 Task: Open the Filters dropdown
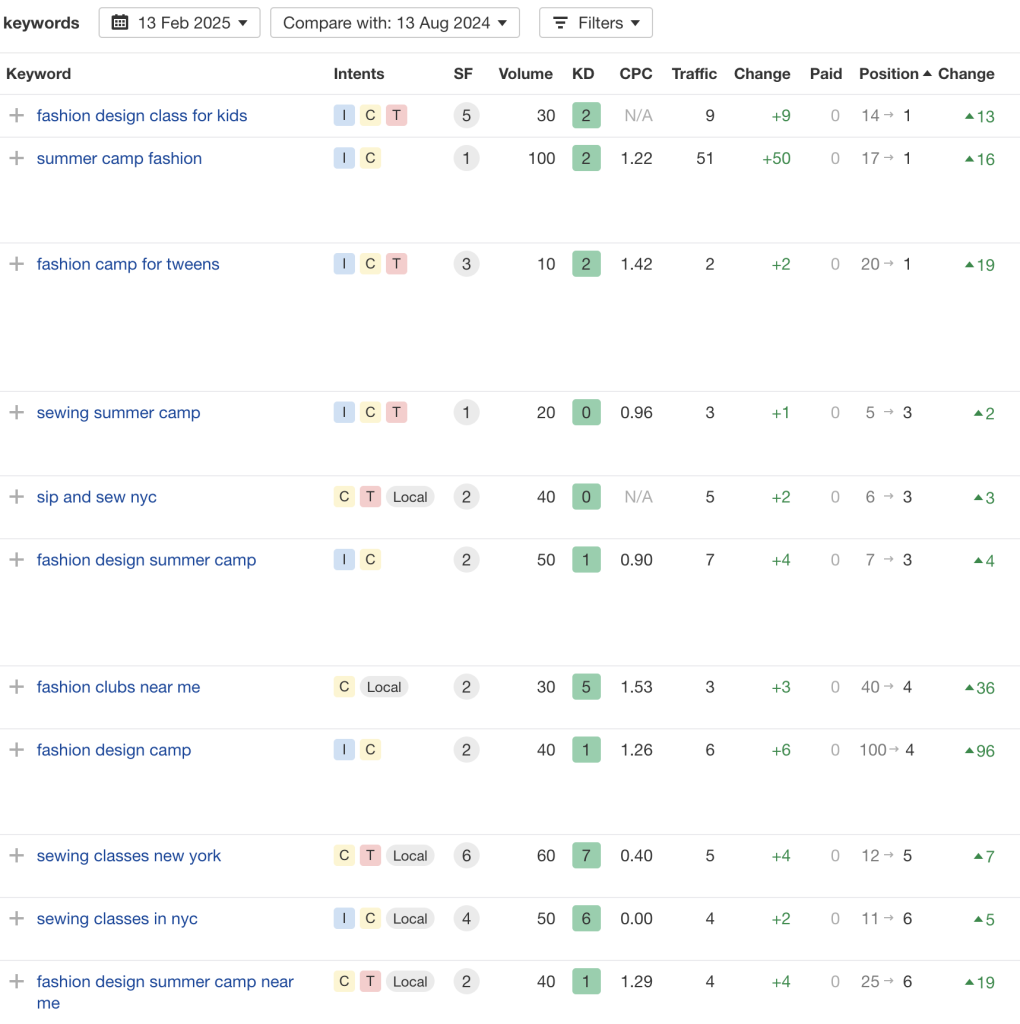click(x=596, y=23)
